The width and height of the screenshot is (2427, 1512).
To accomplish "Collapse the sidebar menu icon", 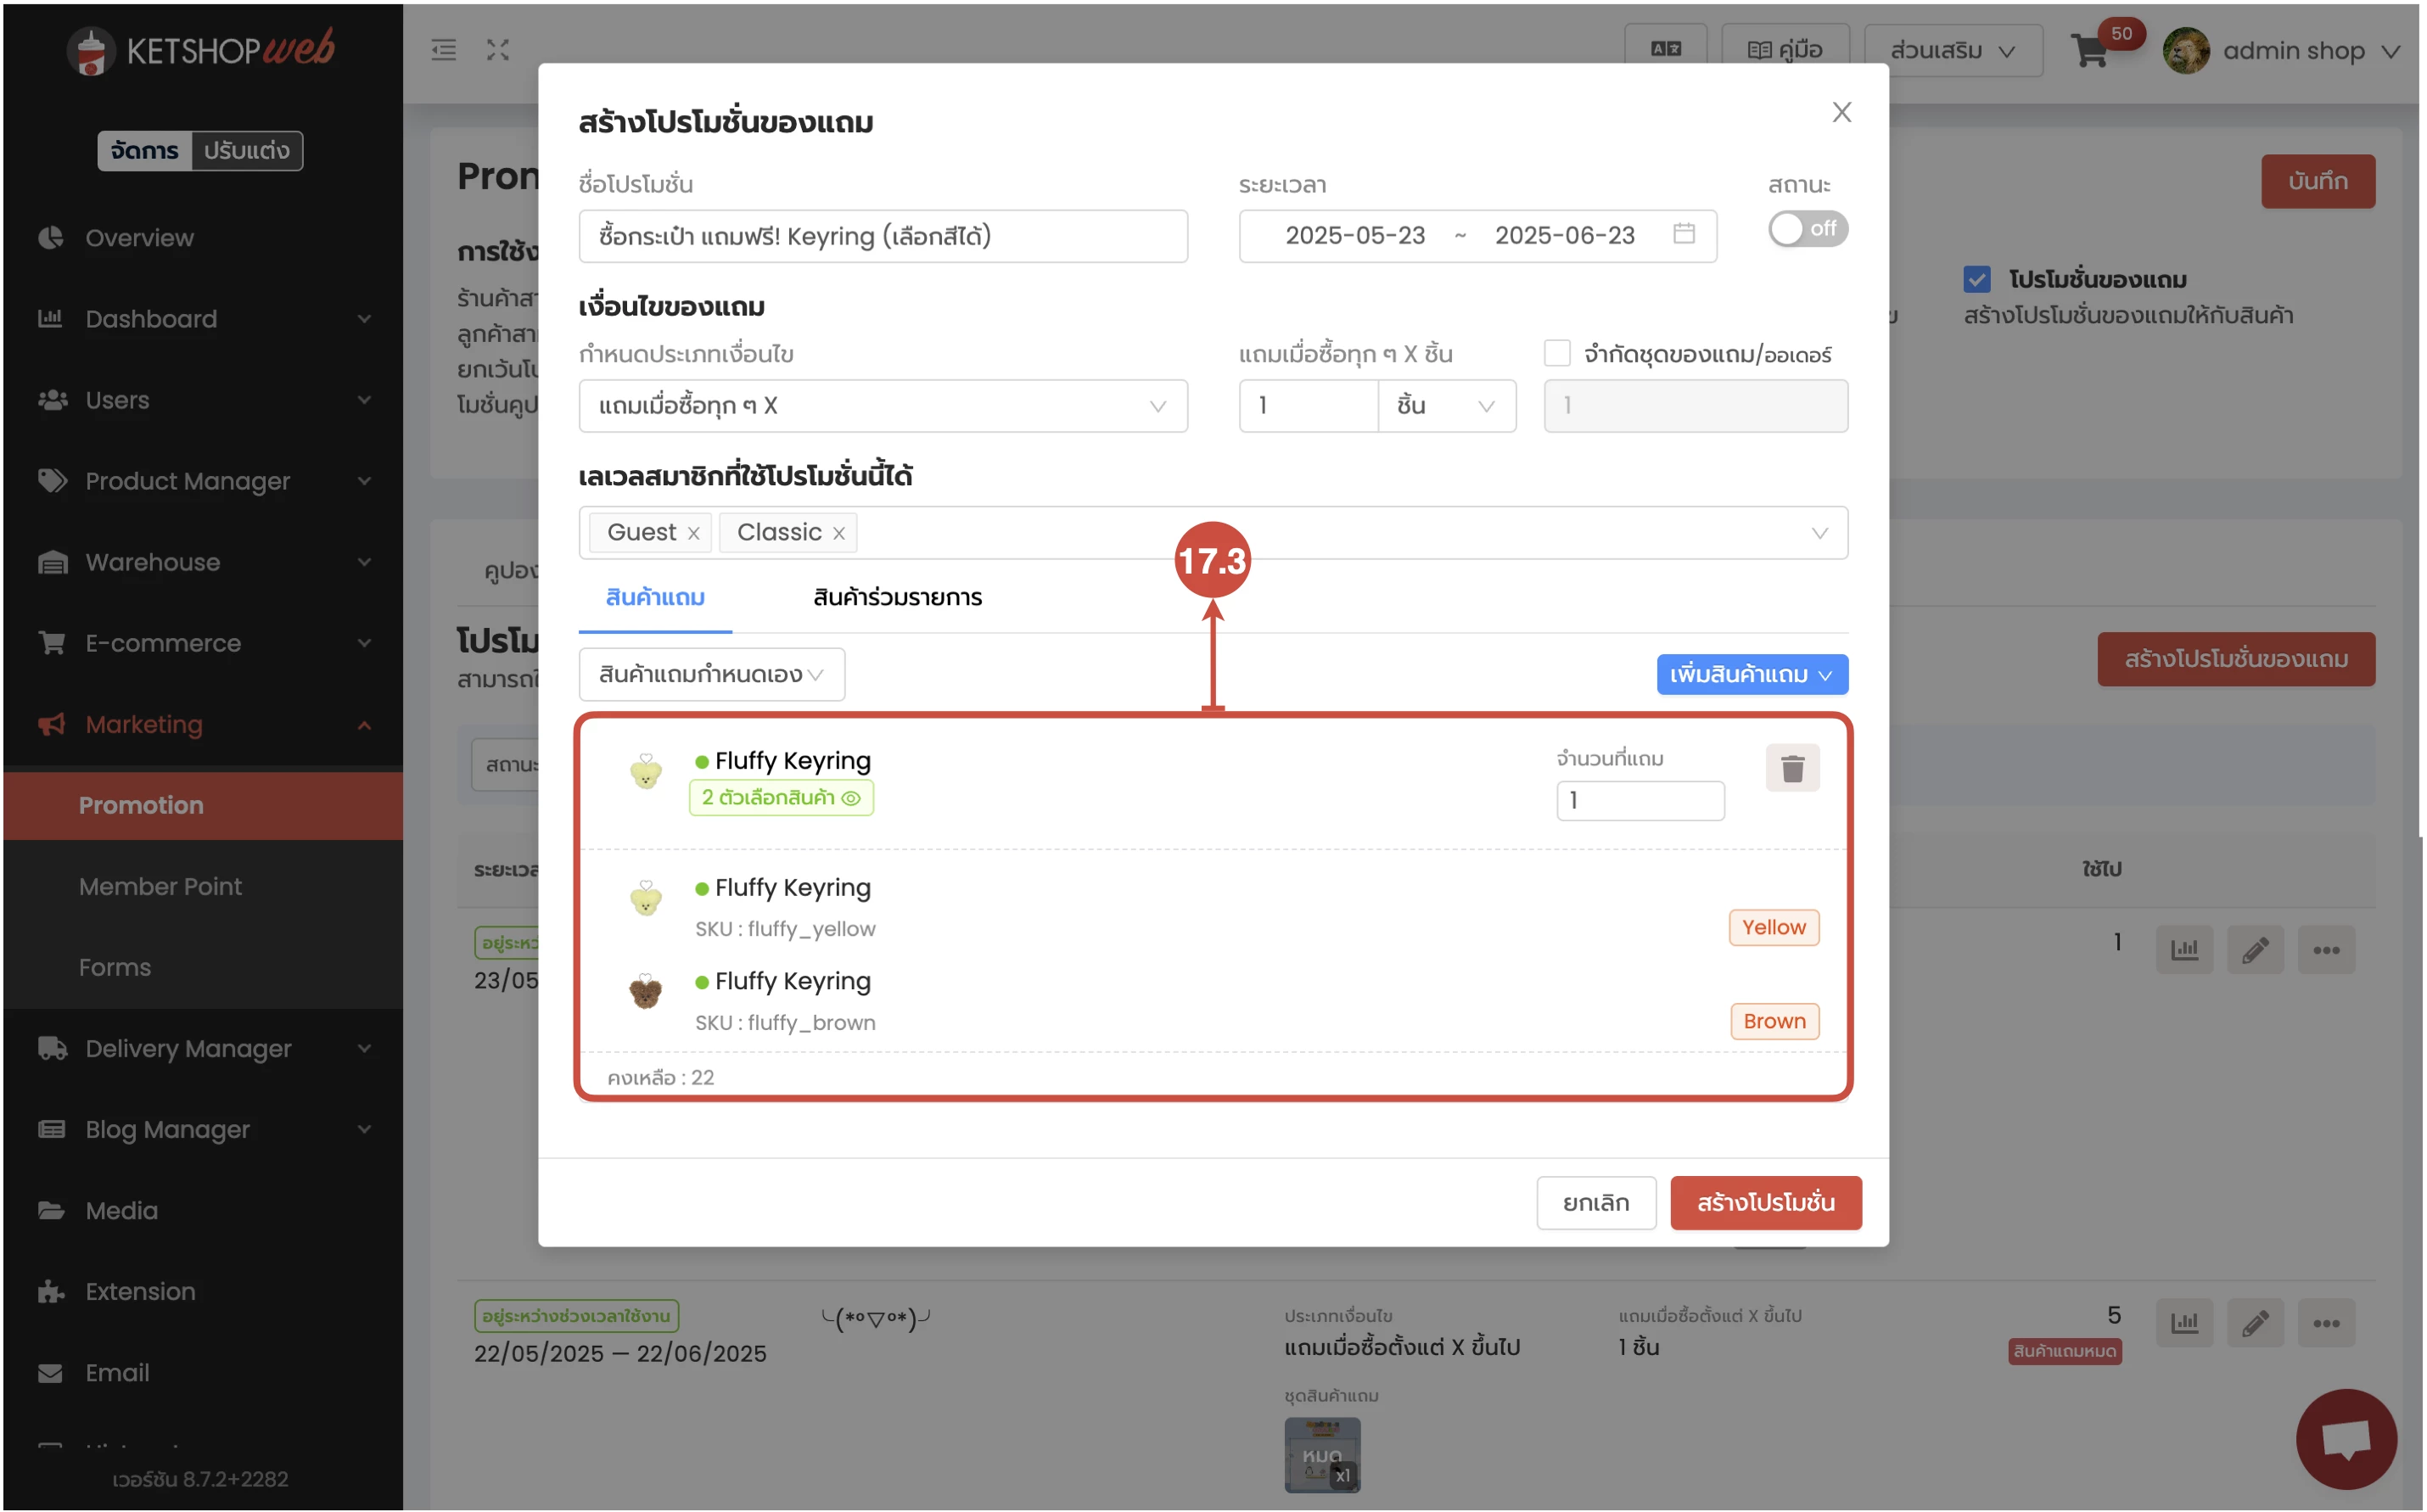I will pos(444,50).
